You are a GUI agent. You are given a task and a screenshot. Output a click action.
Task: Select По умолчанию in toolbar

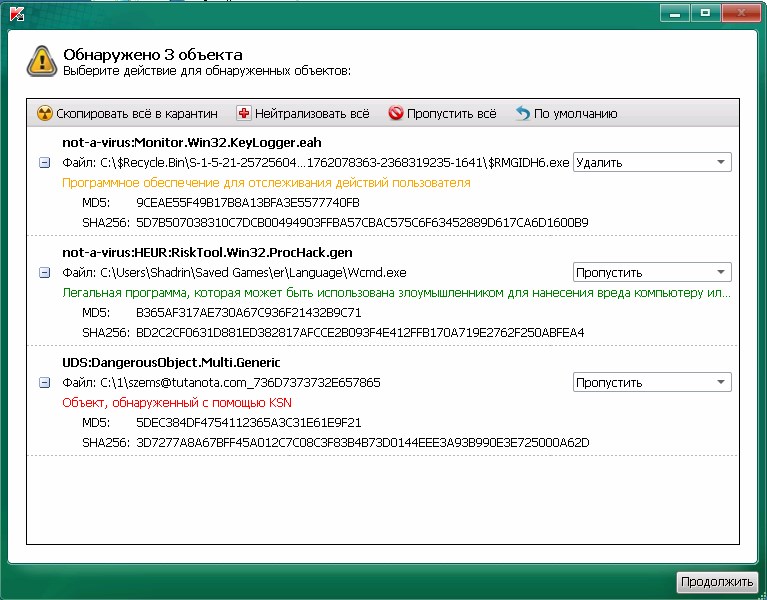[575, 114]
